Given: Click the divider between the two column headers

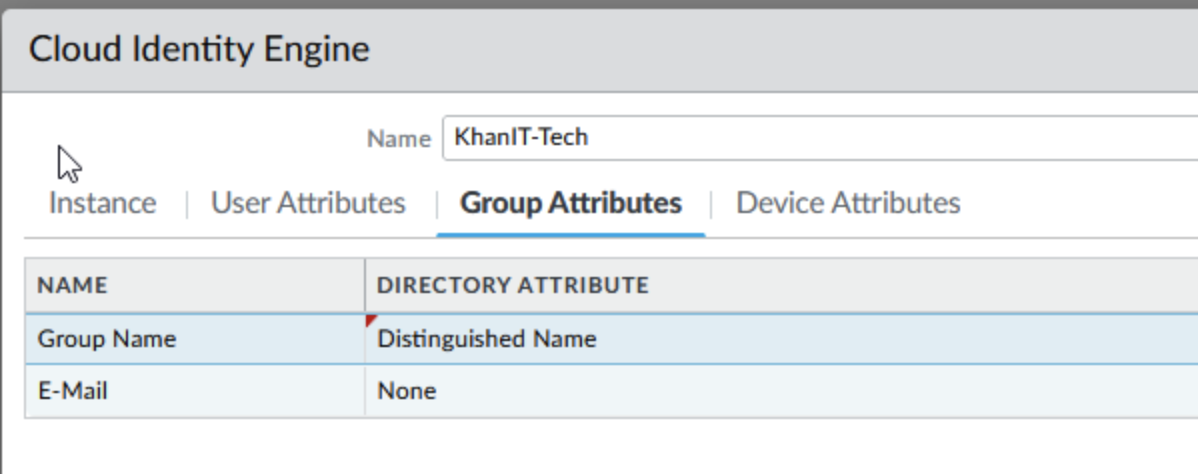Looking at the screenshot, I should (x=365, y=286).
